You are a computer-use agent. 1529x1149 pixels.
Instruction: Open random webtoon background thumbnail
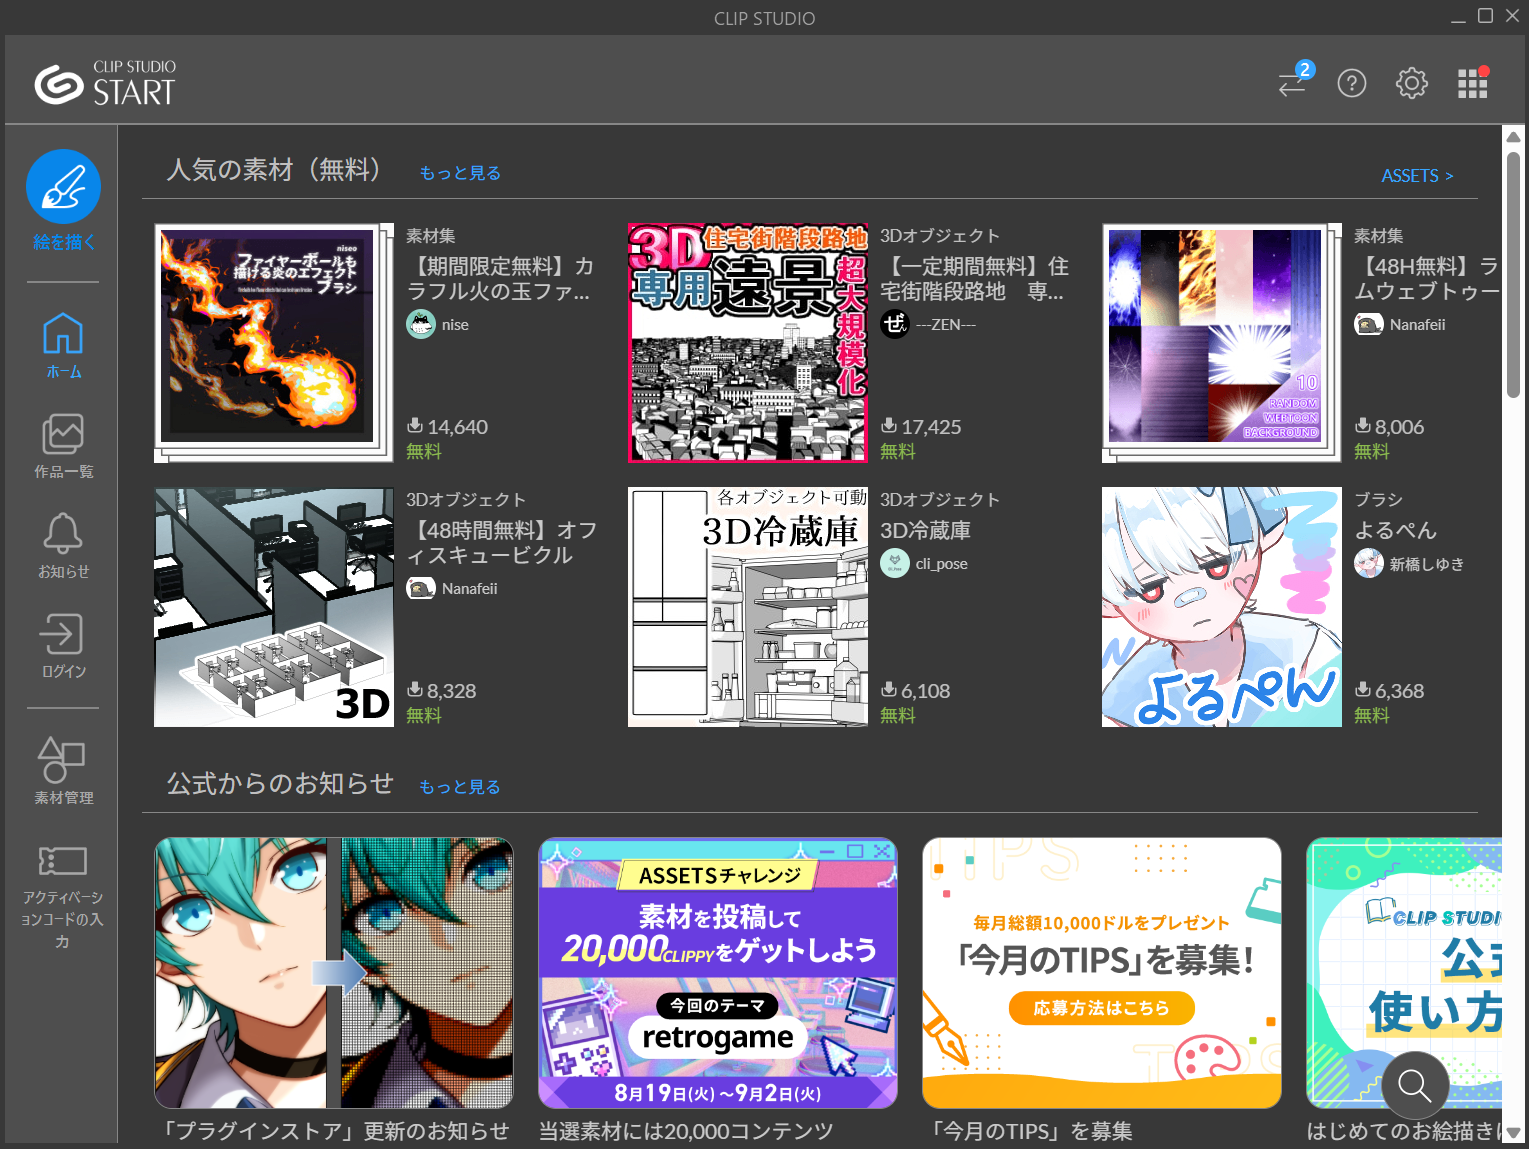pos(1222,343)
